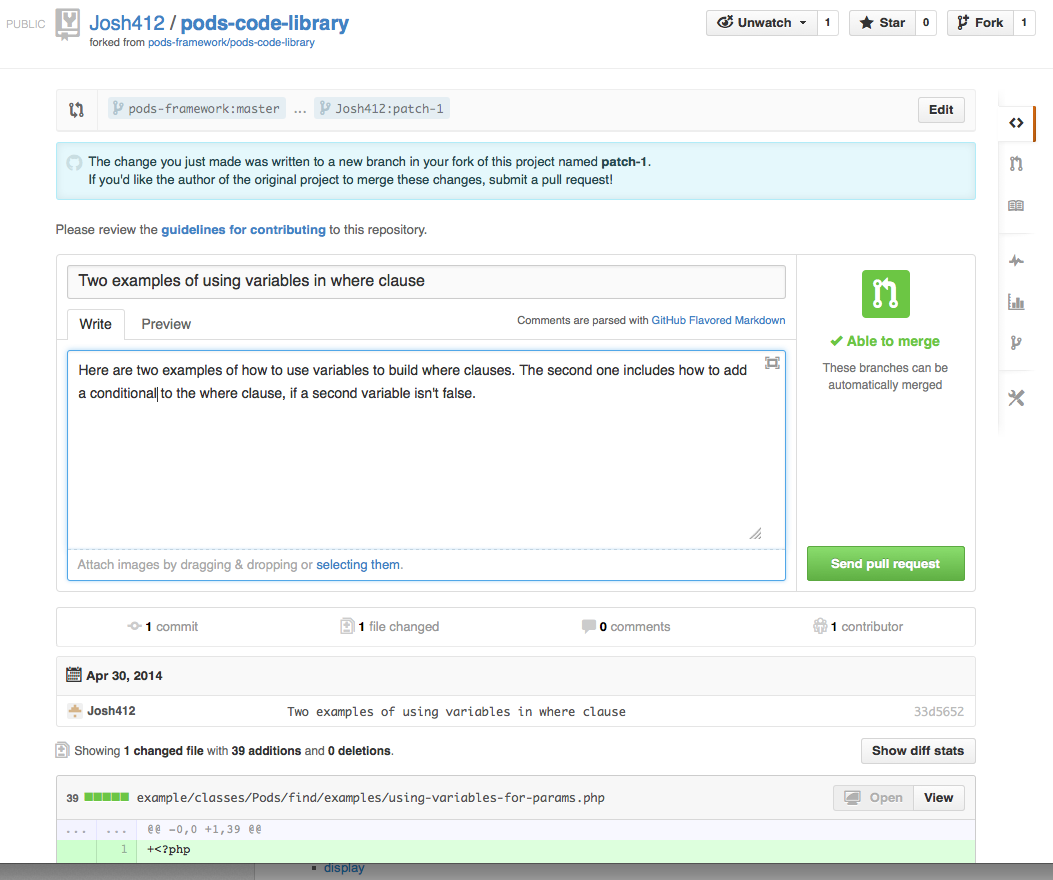
Task: Click the Josh412:patch-1 head branch label
Action: tap(382, 109)
